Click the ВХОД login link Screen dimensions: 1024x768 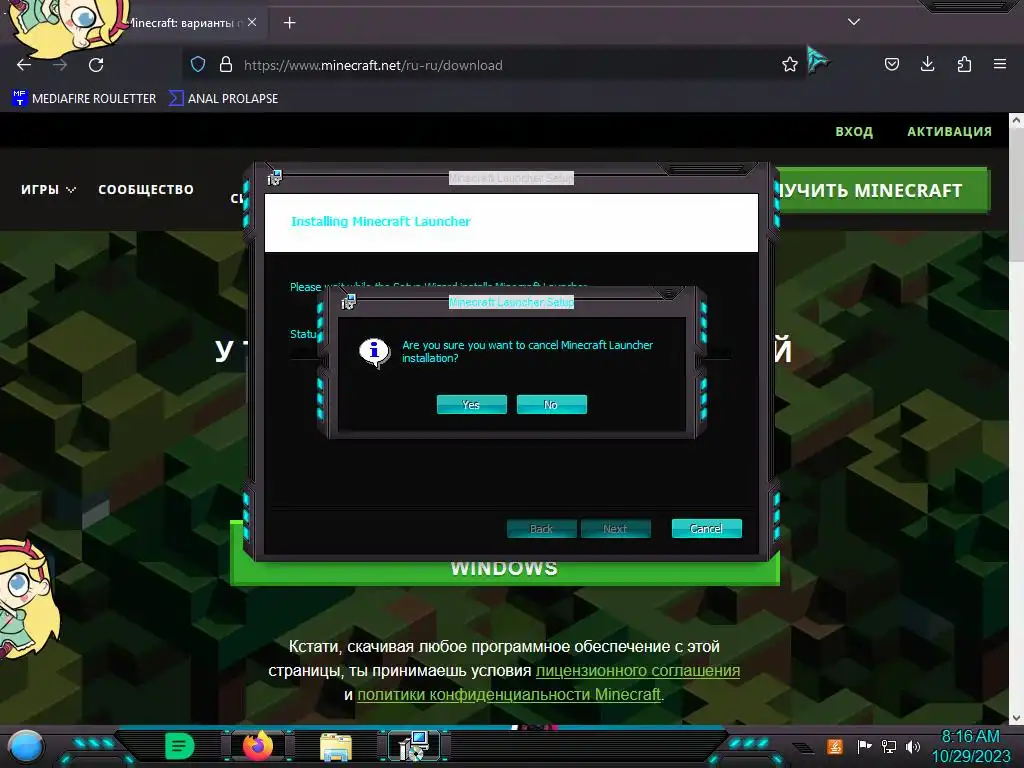tap(854, 131)
